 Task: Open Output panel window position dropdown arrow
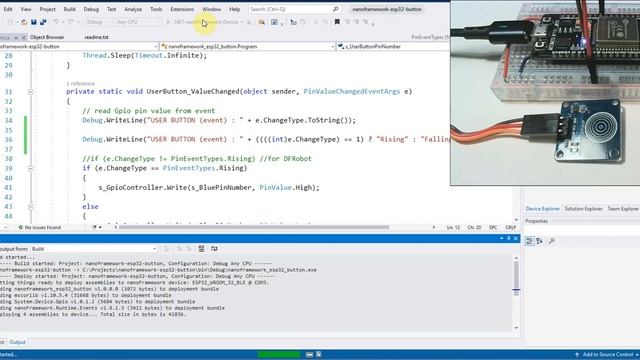click(501, 238)
